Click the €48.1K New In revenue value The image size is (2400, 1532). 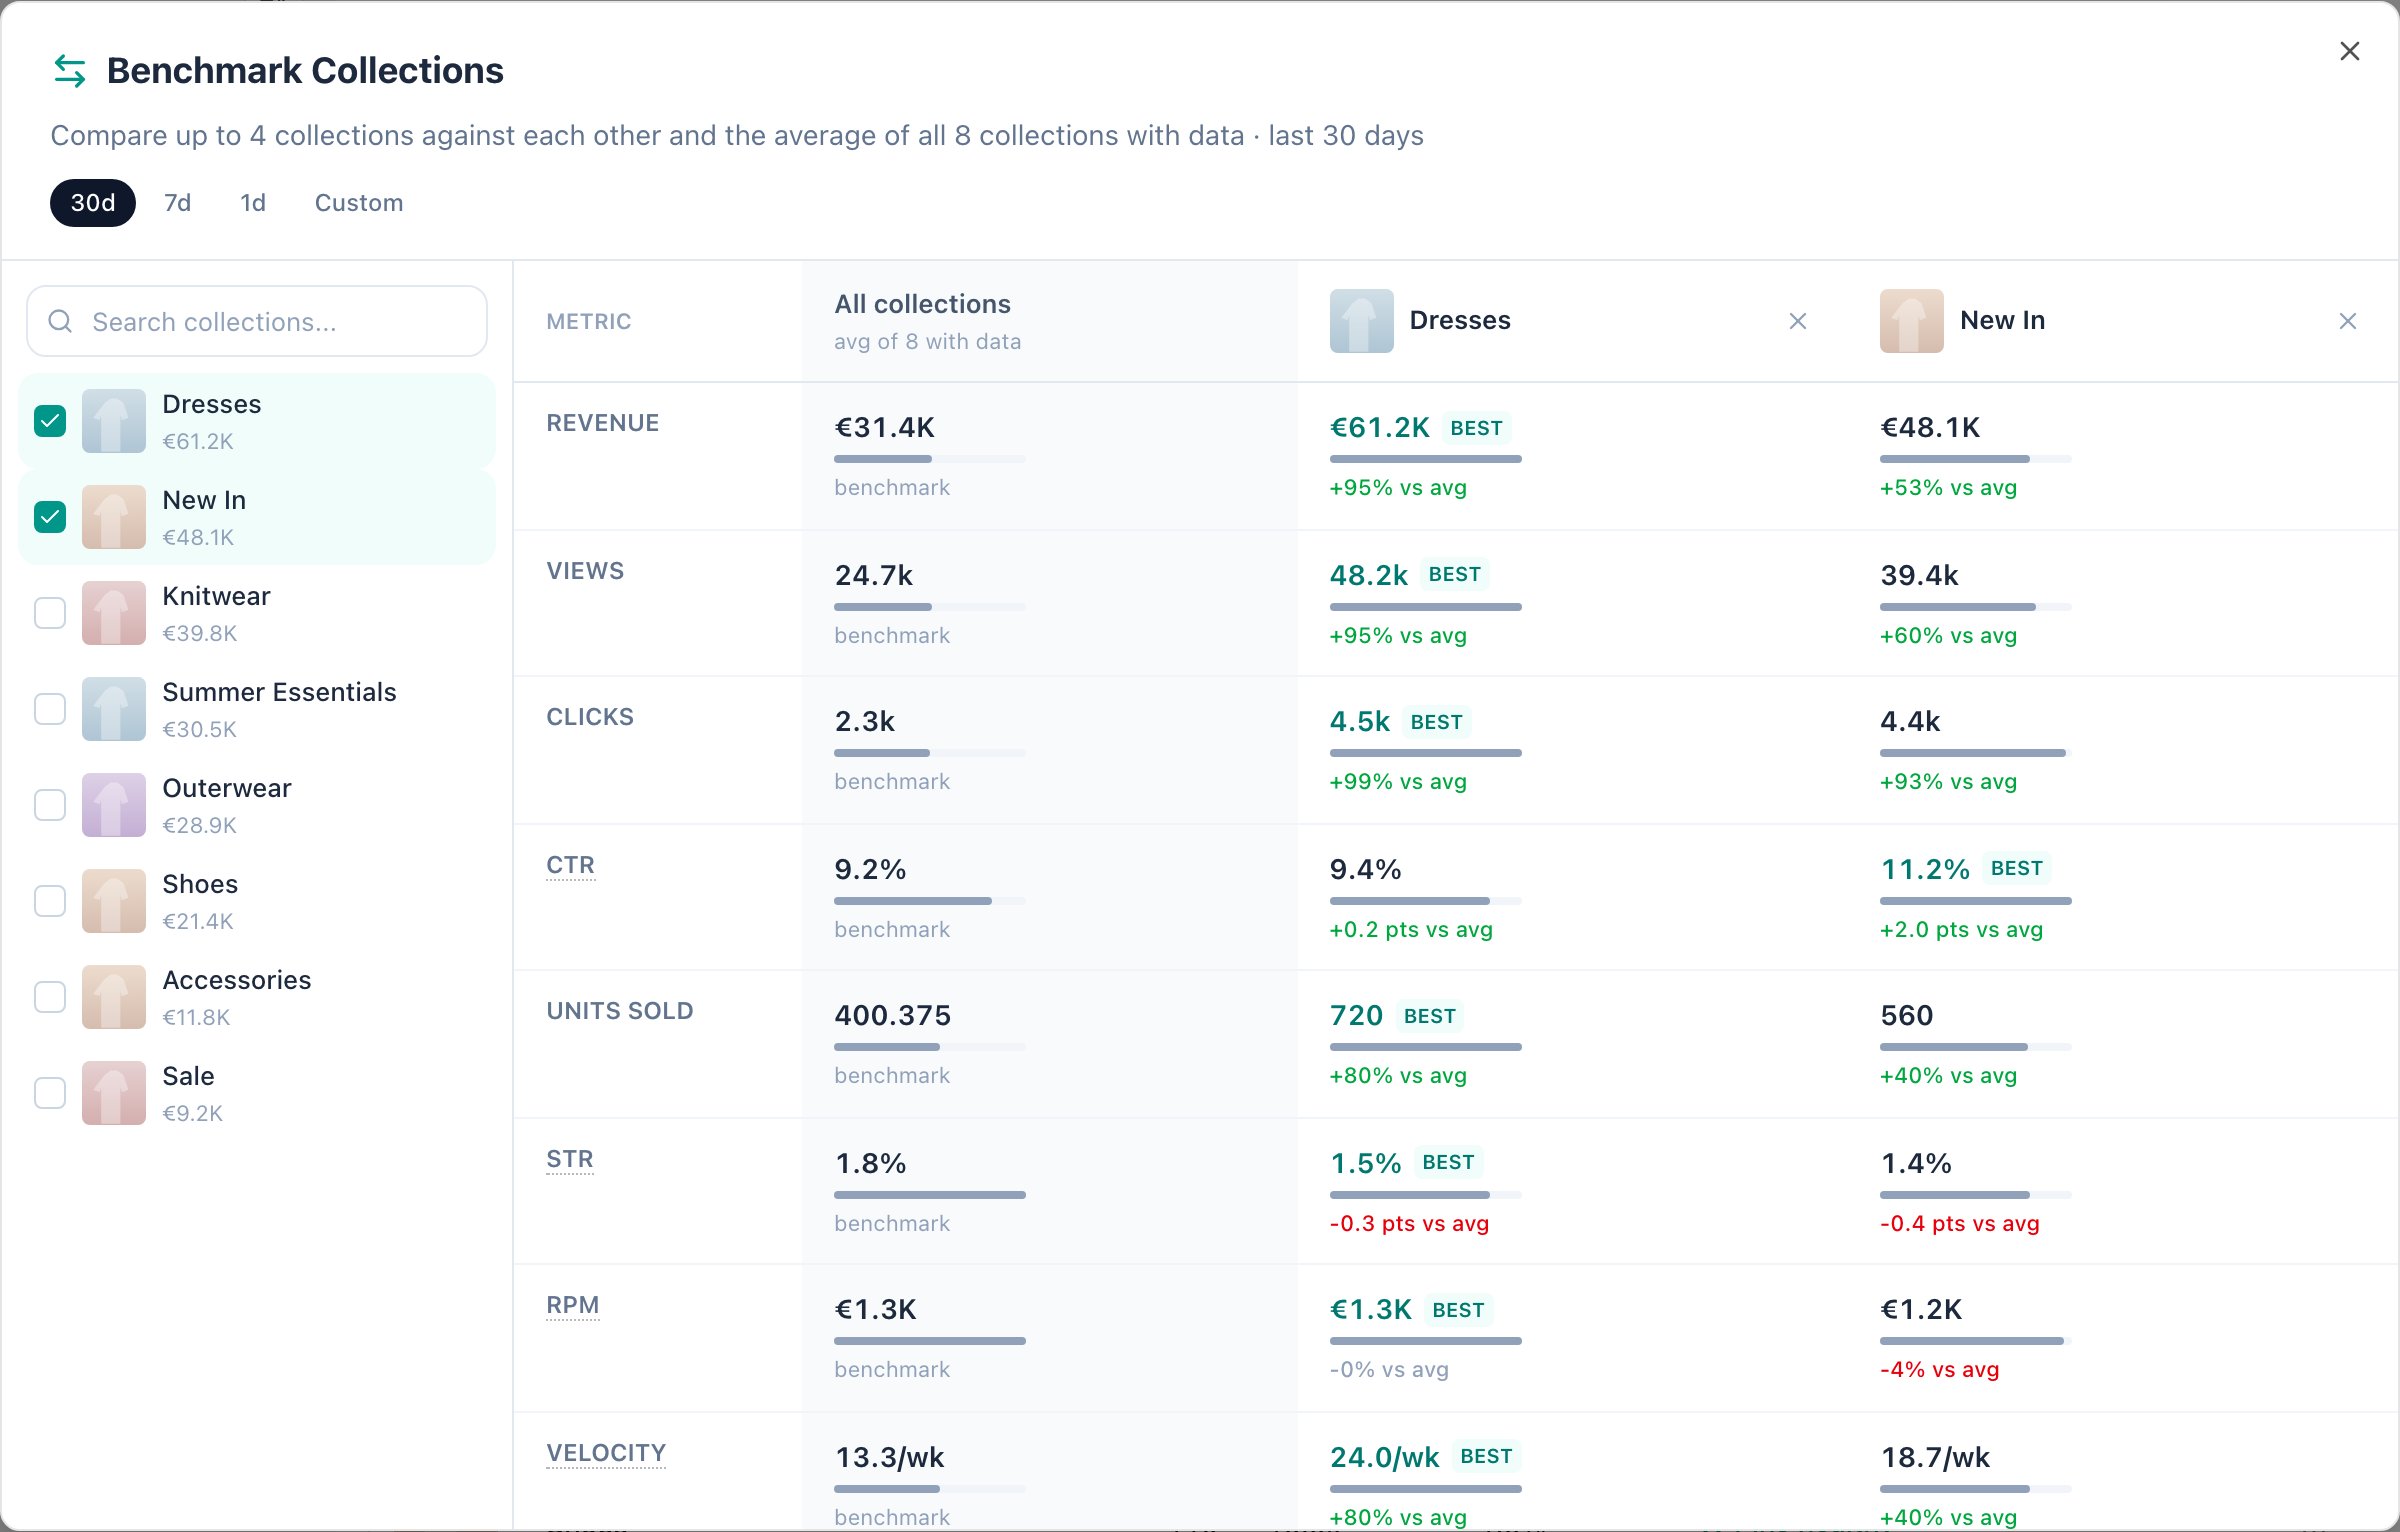(x=1930, y=427)
